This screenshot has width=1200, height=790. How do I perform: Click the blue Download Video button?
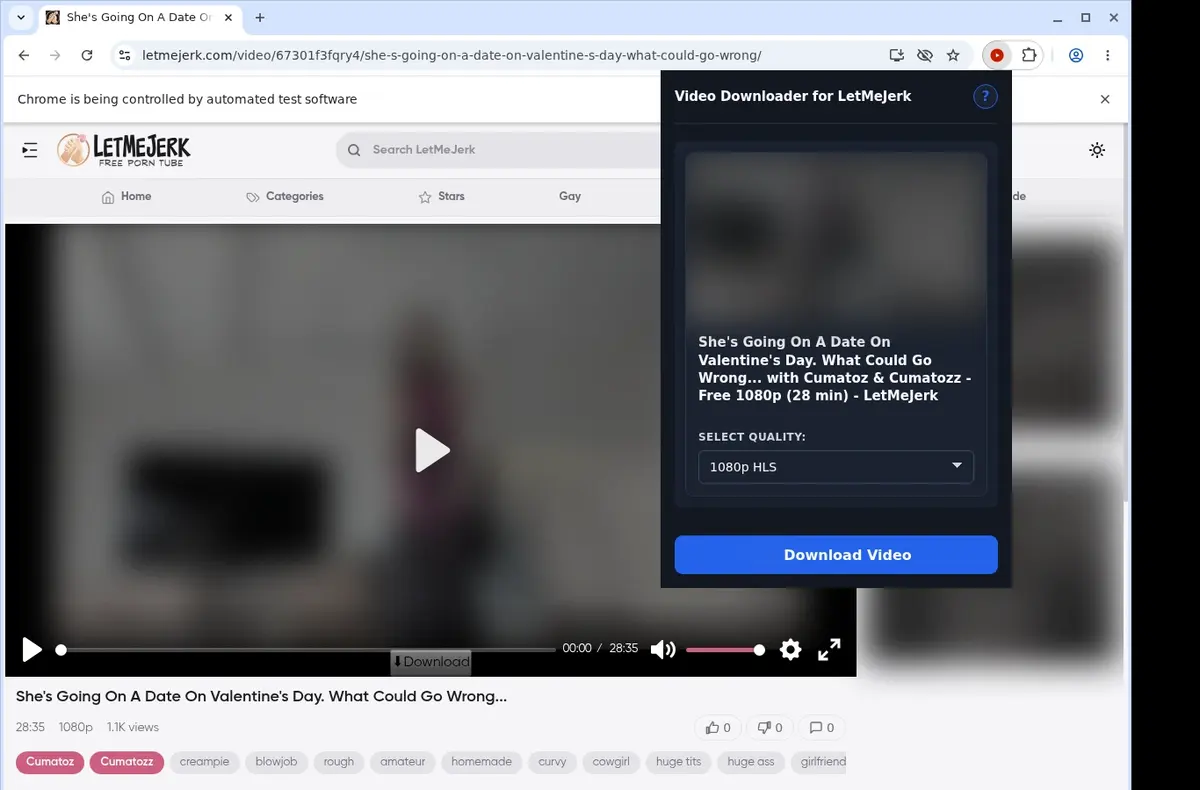coord(836,555)
